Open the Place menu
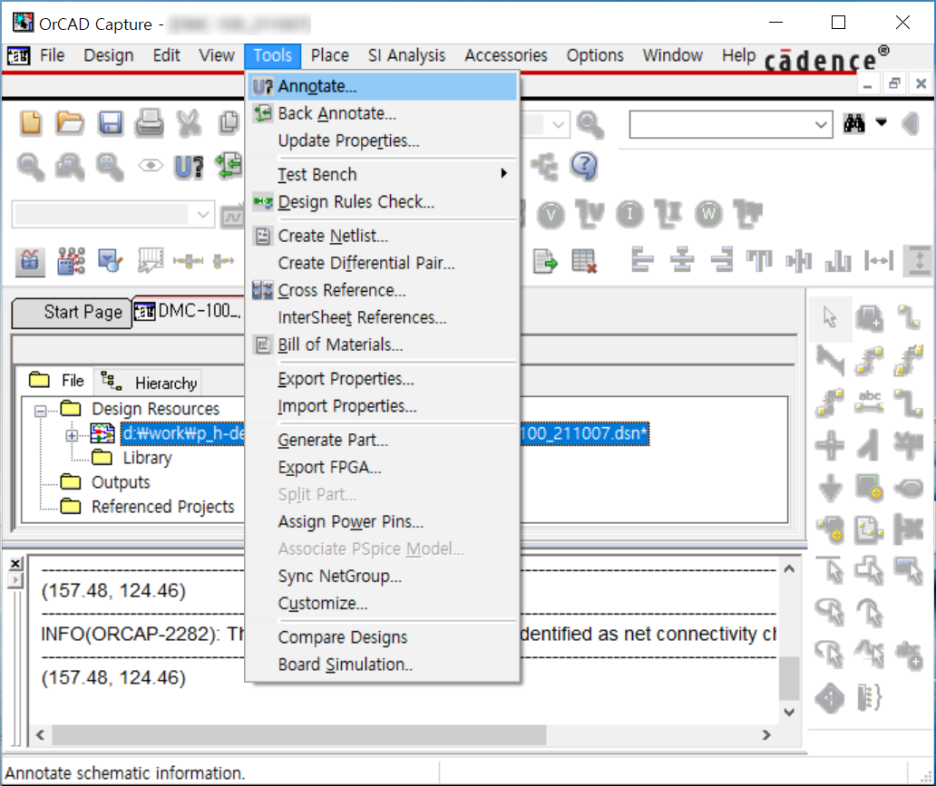Viewport: 936px width, 786px height. pyautogui.click(x=330, y=56)
